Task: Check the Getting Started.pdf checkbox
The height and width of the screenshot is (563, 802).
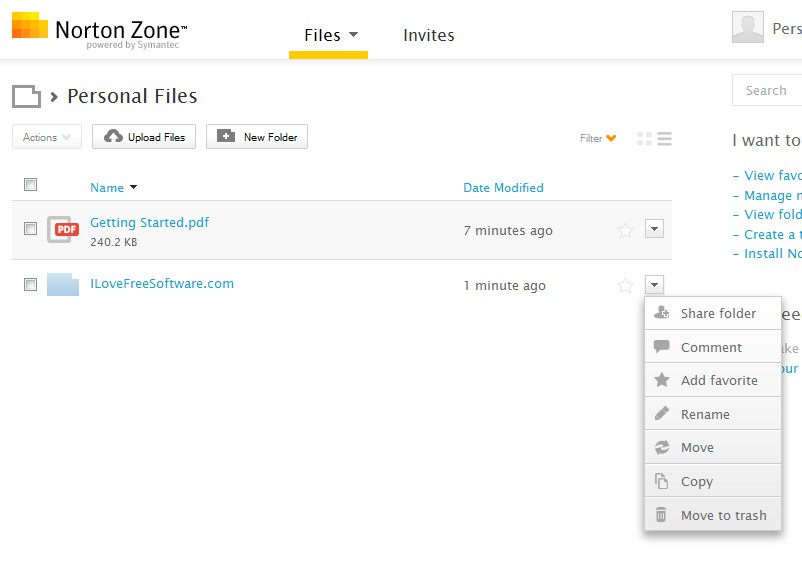Action: pos(31,229)
